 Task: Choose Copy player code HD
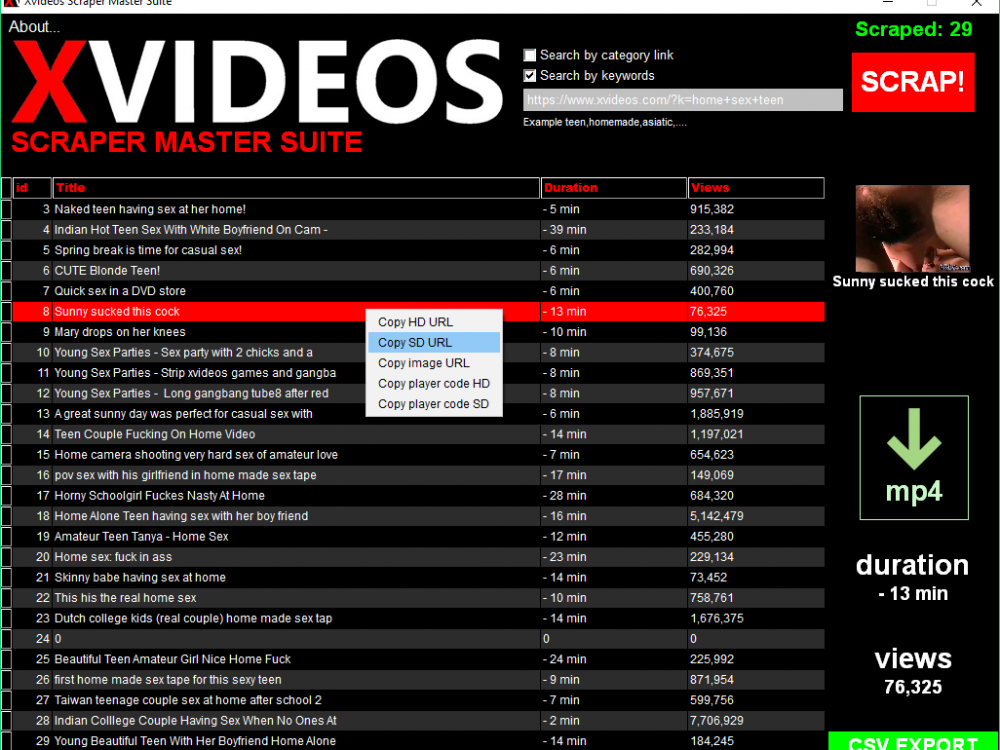point(434,383)
